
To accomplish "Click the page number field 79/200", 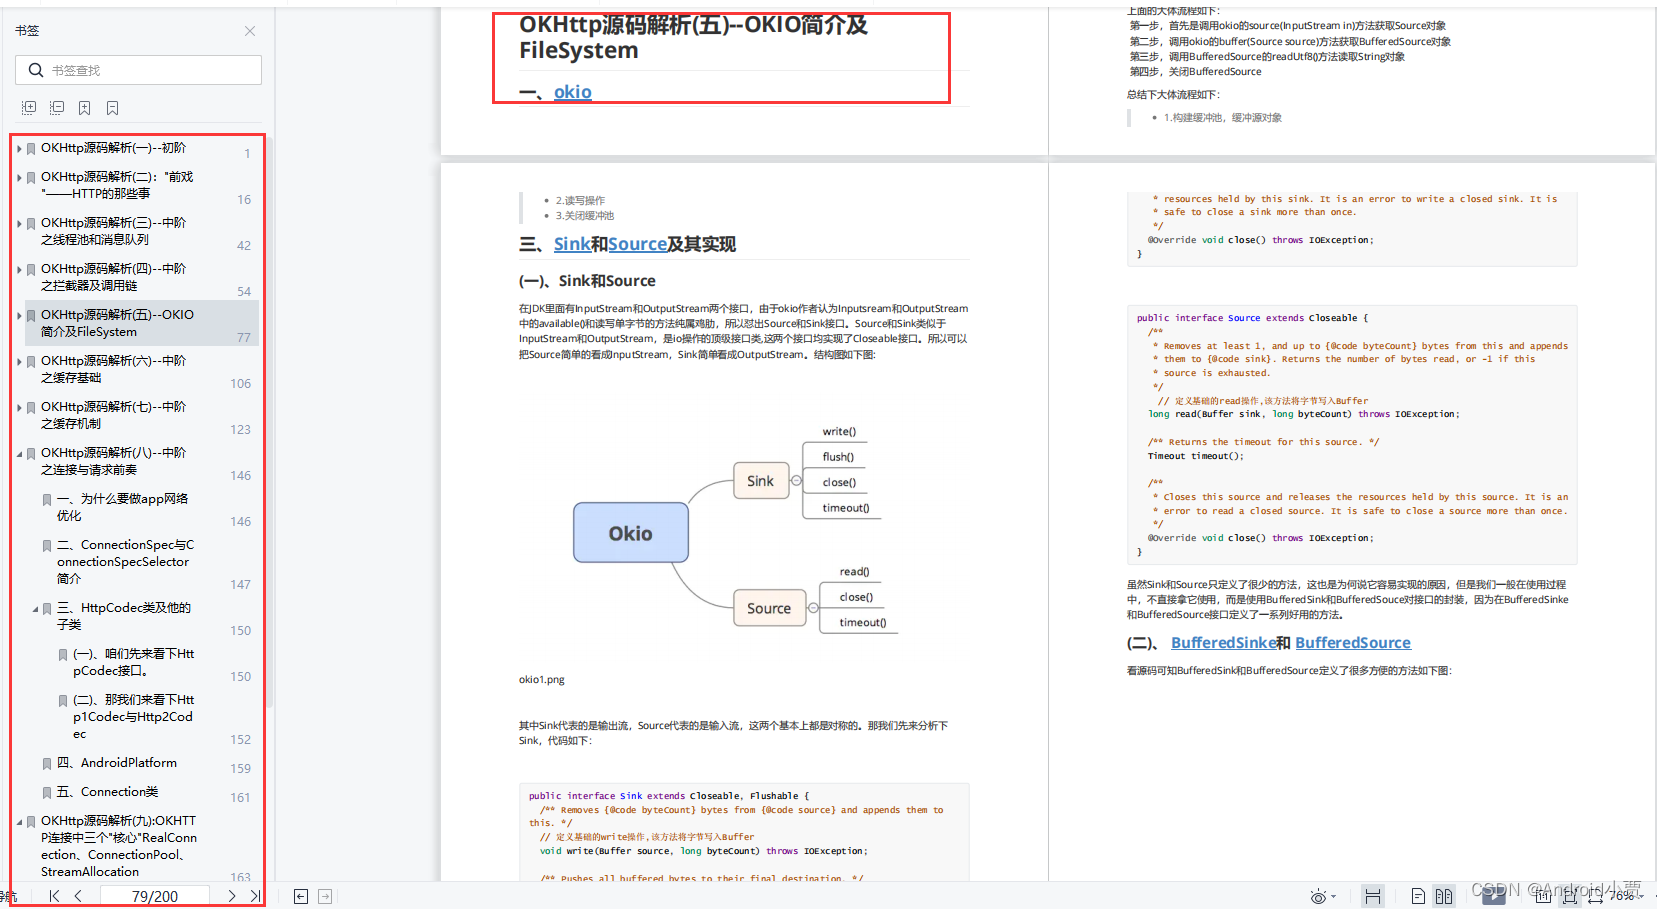I will 155,896.
